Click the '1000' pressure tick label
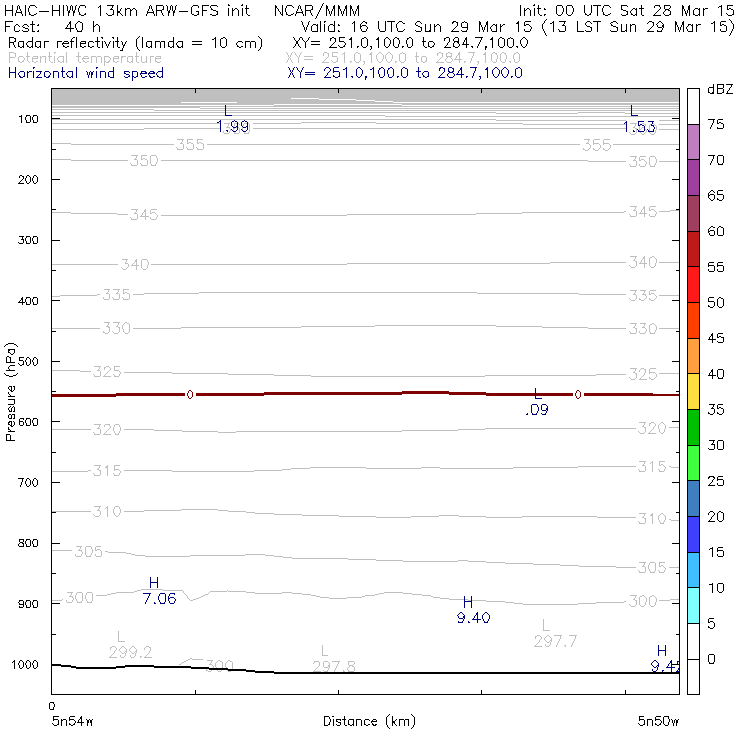740x740 pixels. (25, 664)
